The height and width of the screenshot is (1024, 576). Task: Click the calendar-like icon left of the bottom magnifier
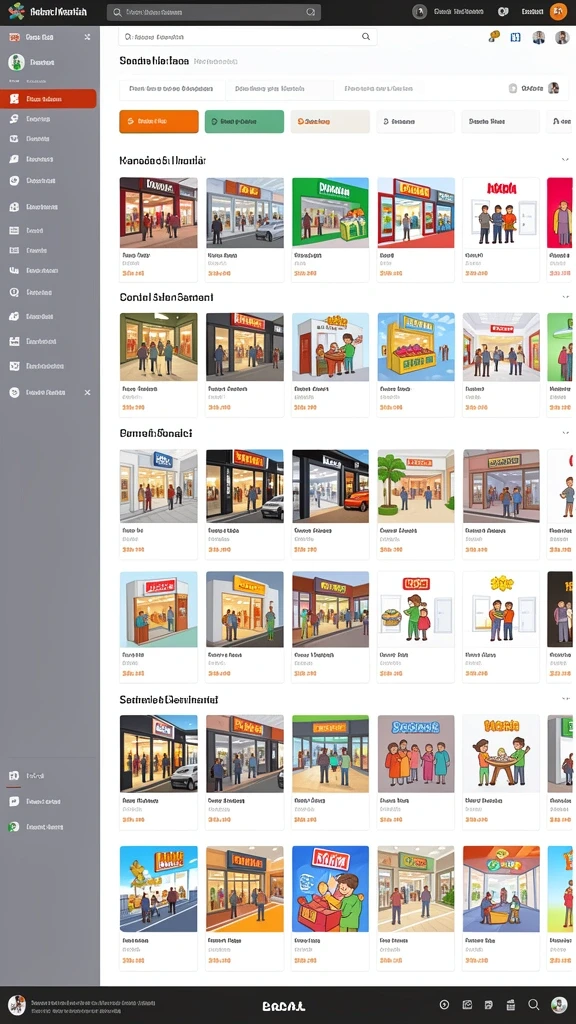coord(511,1005)
